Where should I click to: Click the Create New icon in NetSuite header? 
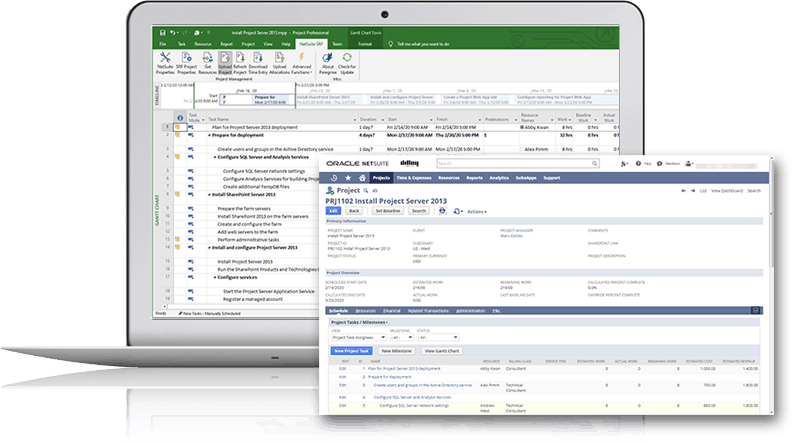point(624,164)
